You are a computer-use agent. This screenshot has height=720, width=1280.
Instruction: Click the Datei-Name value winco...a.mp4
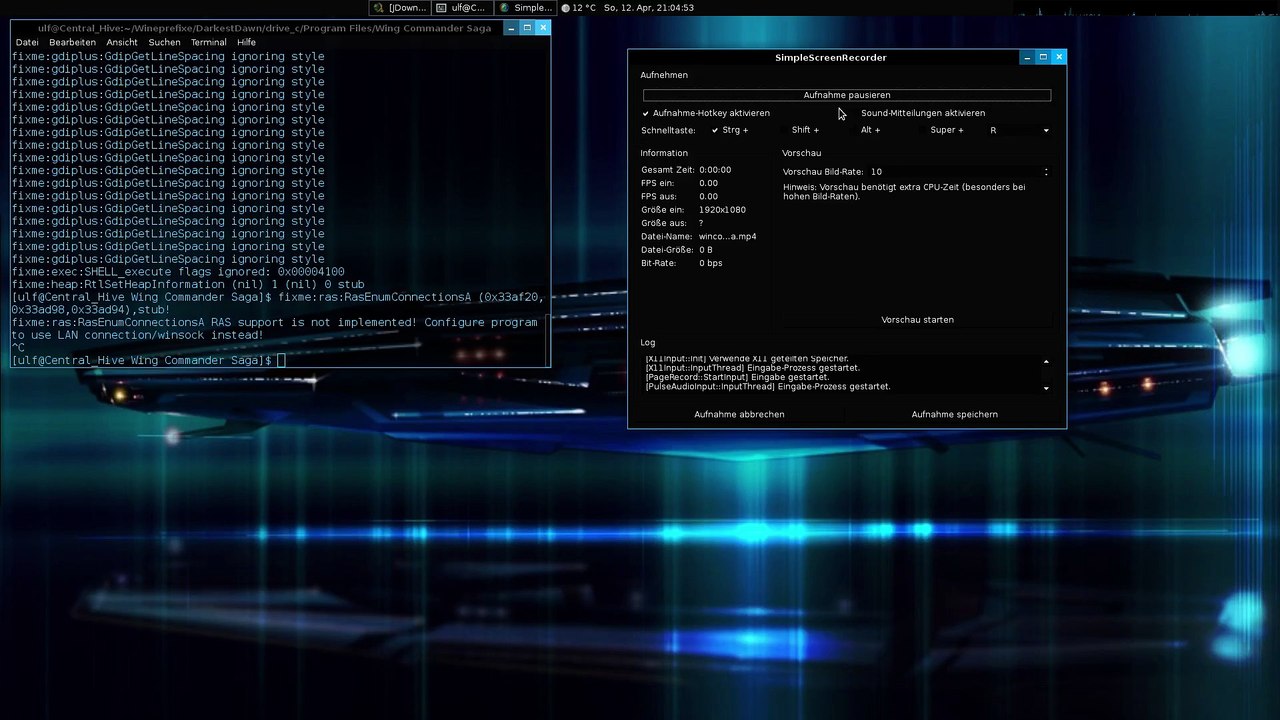pyautogui.click(x=727, y=237)
